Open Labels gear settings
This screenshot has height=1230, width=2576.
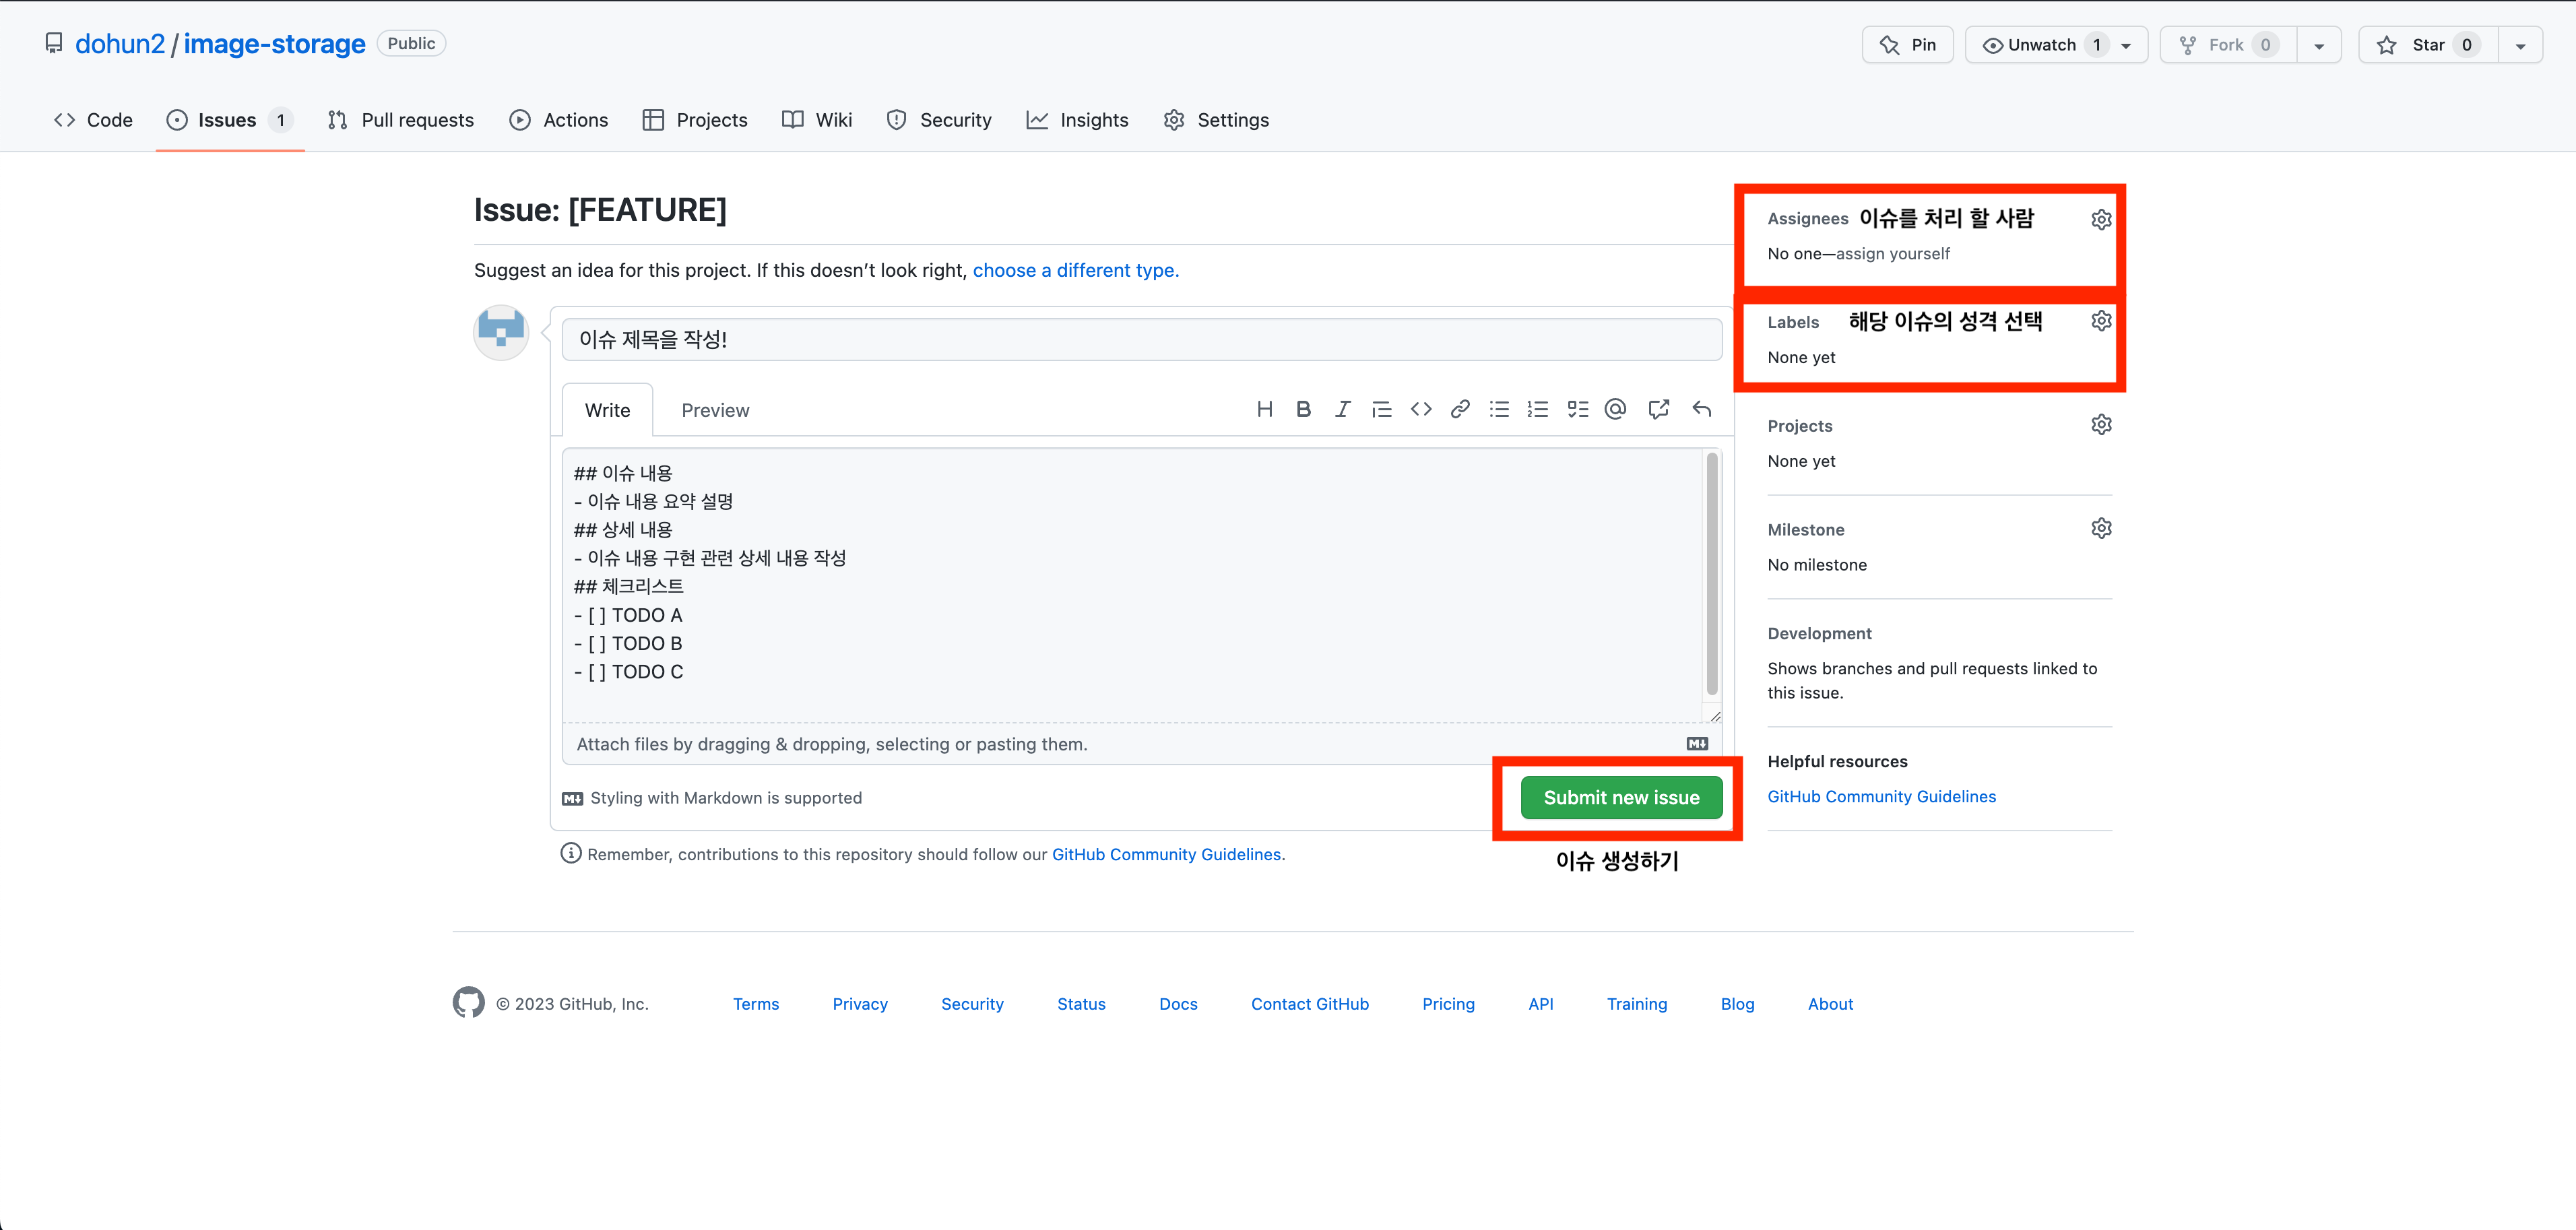tap(2101, 321)
